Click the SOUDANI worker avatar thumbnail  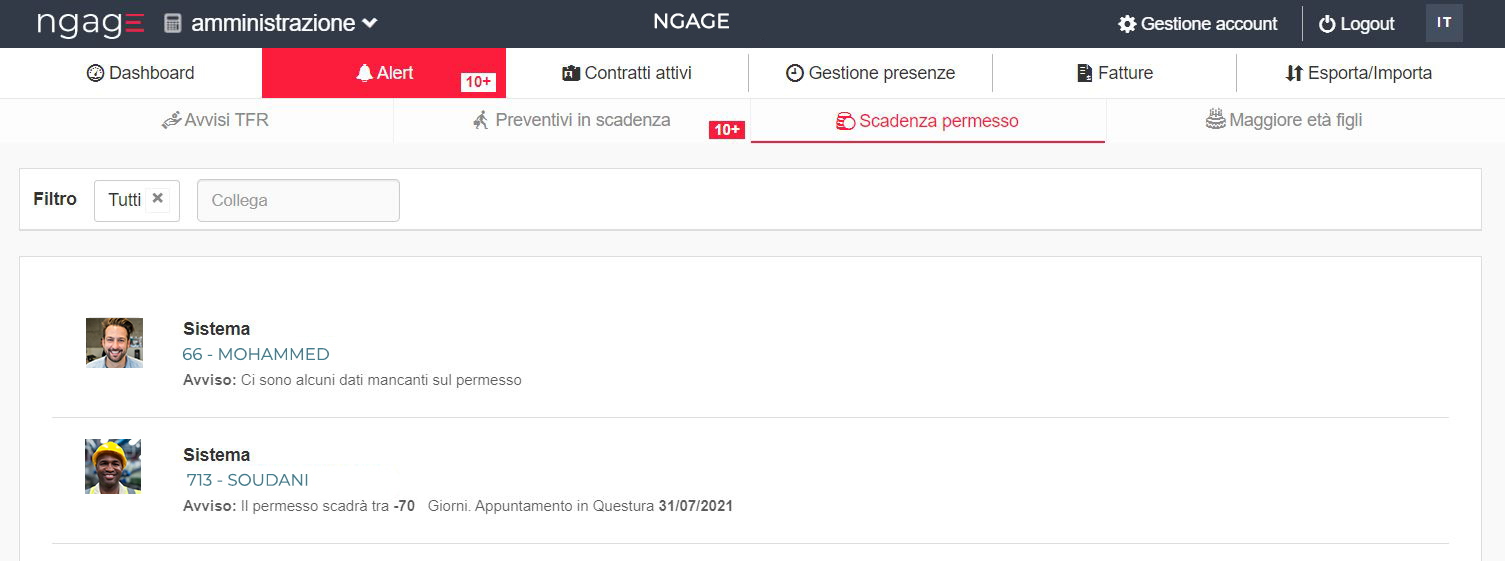(x=113, y=467)
